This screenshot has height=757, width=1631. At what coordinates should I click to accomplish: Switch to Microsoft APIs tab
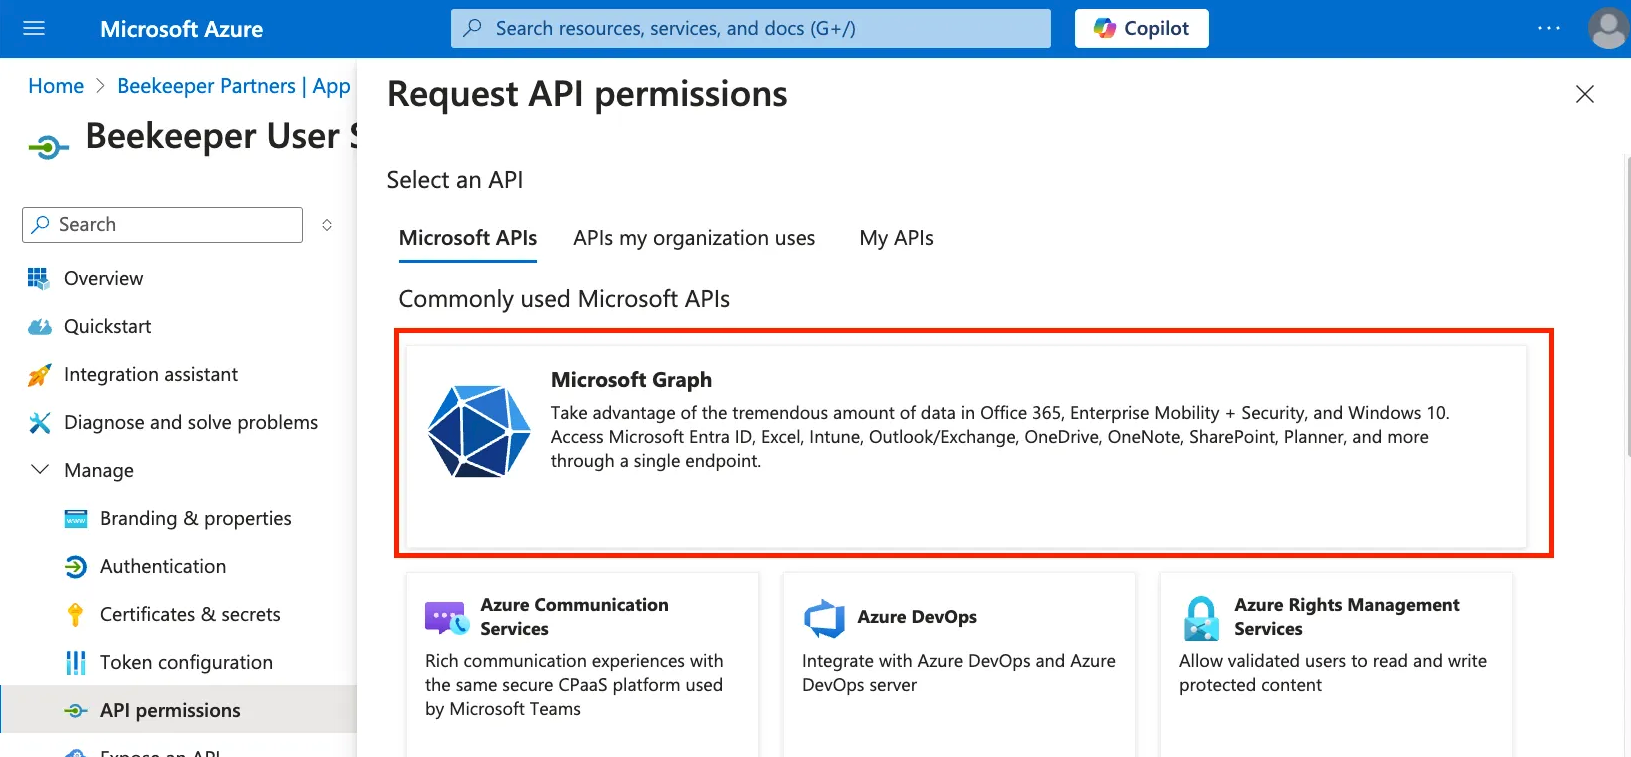coord(468,239)
